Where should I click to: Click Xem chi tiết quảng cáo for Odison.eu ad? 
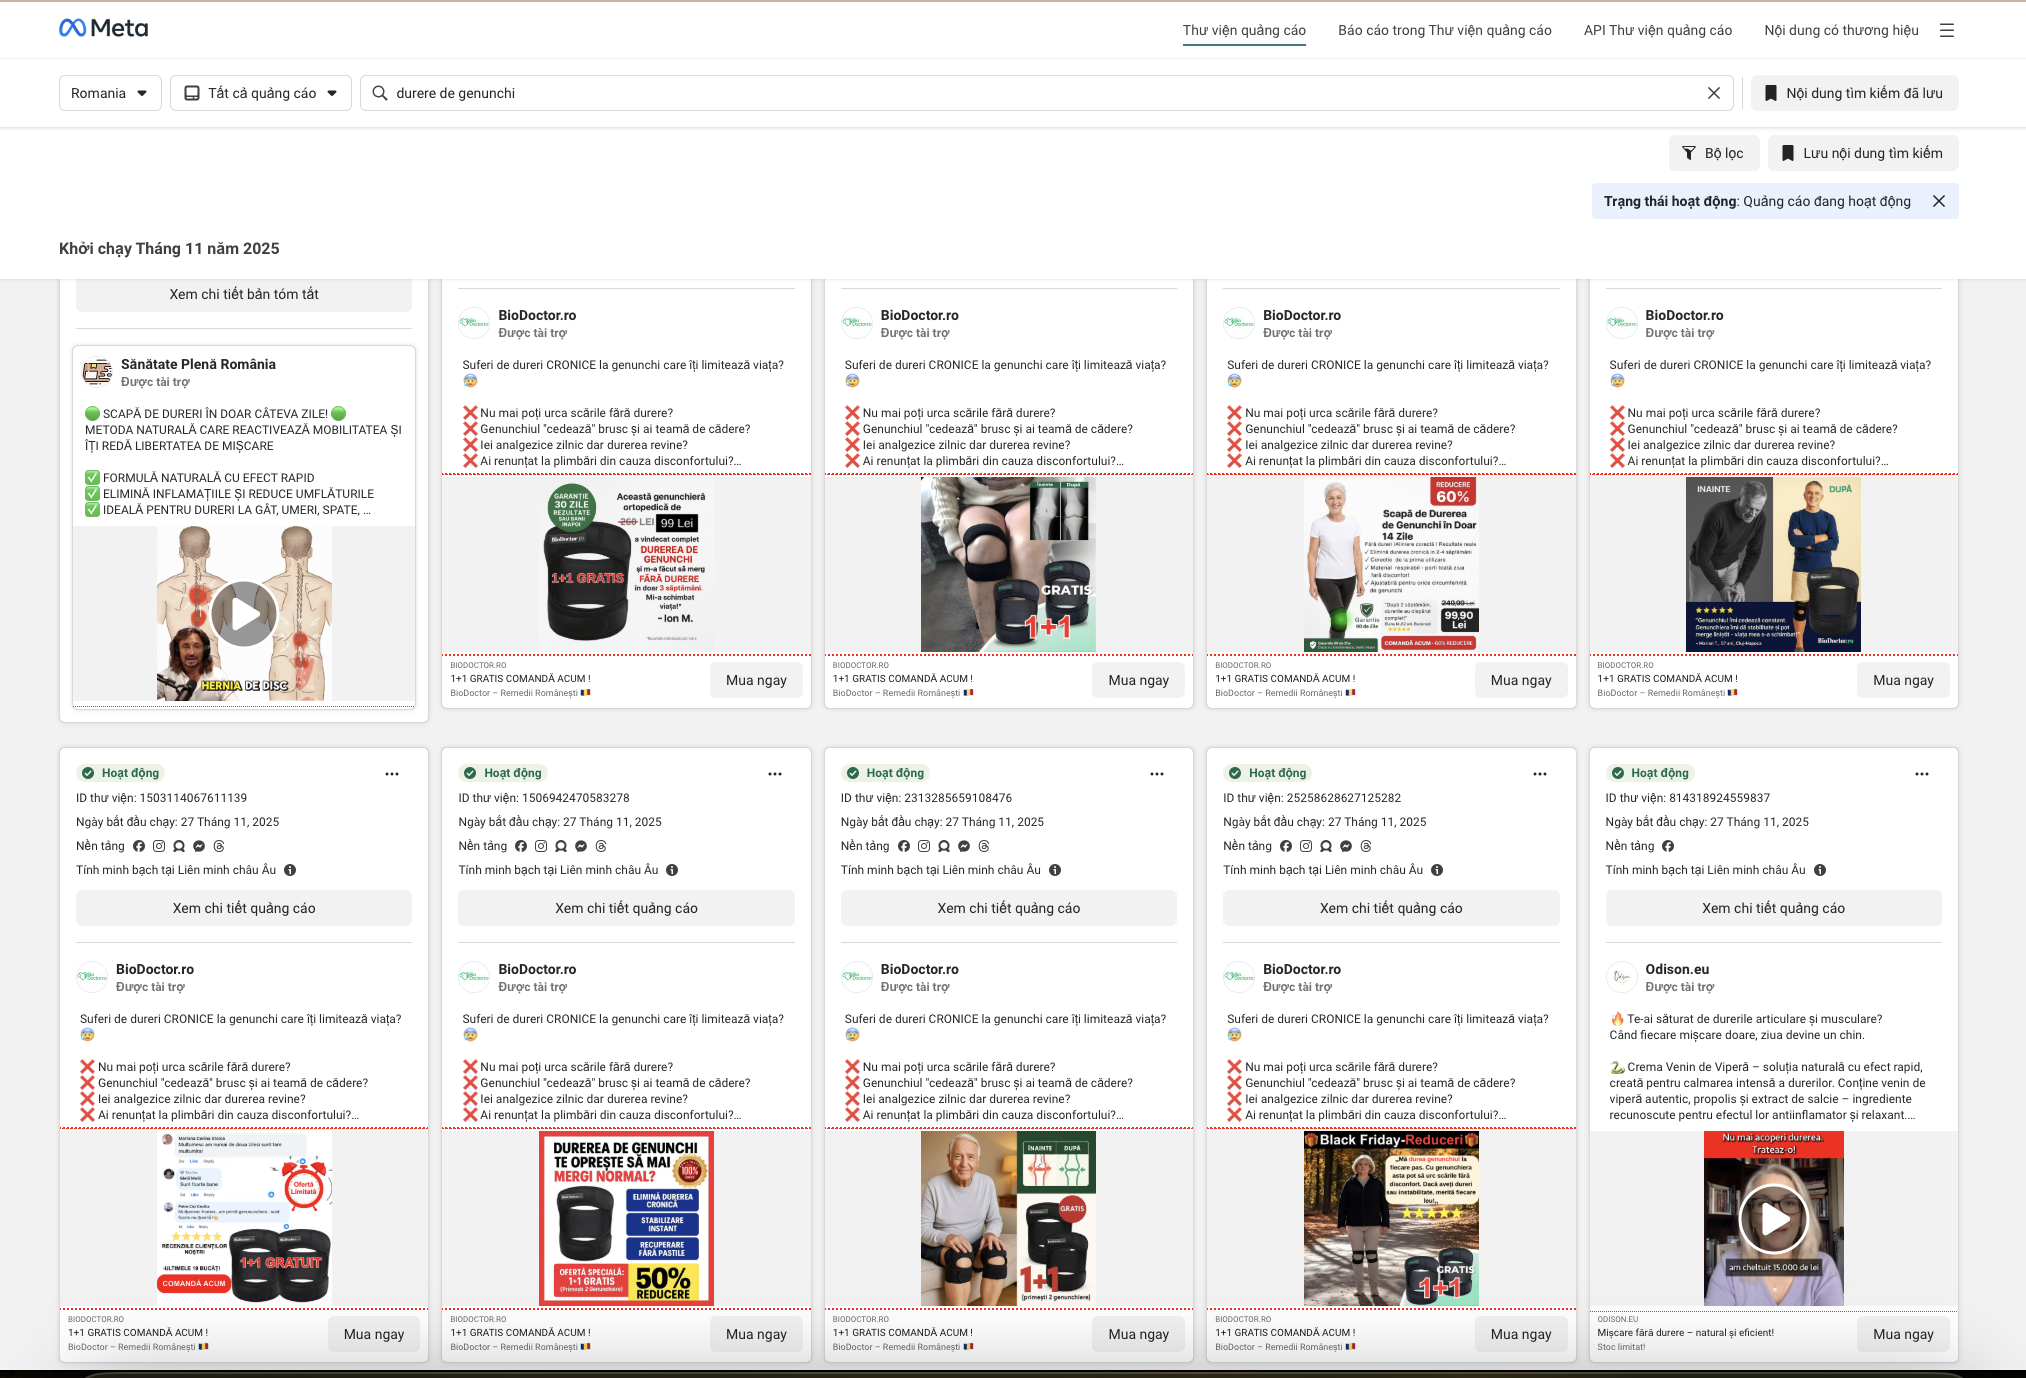(x=1772, y=908)
